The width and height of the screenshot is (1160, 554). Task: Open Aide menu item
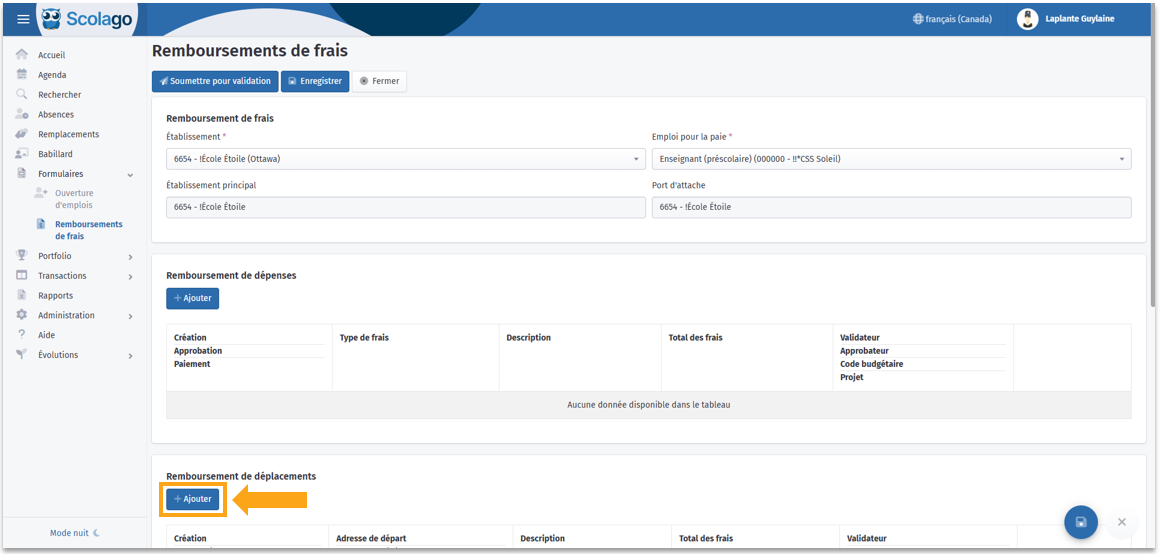[x=47, y=335]
